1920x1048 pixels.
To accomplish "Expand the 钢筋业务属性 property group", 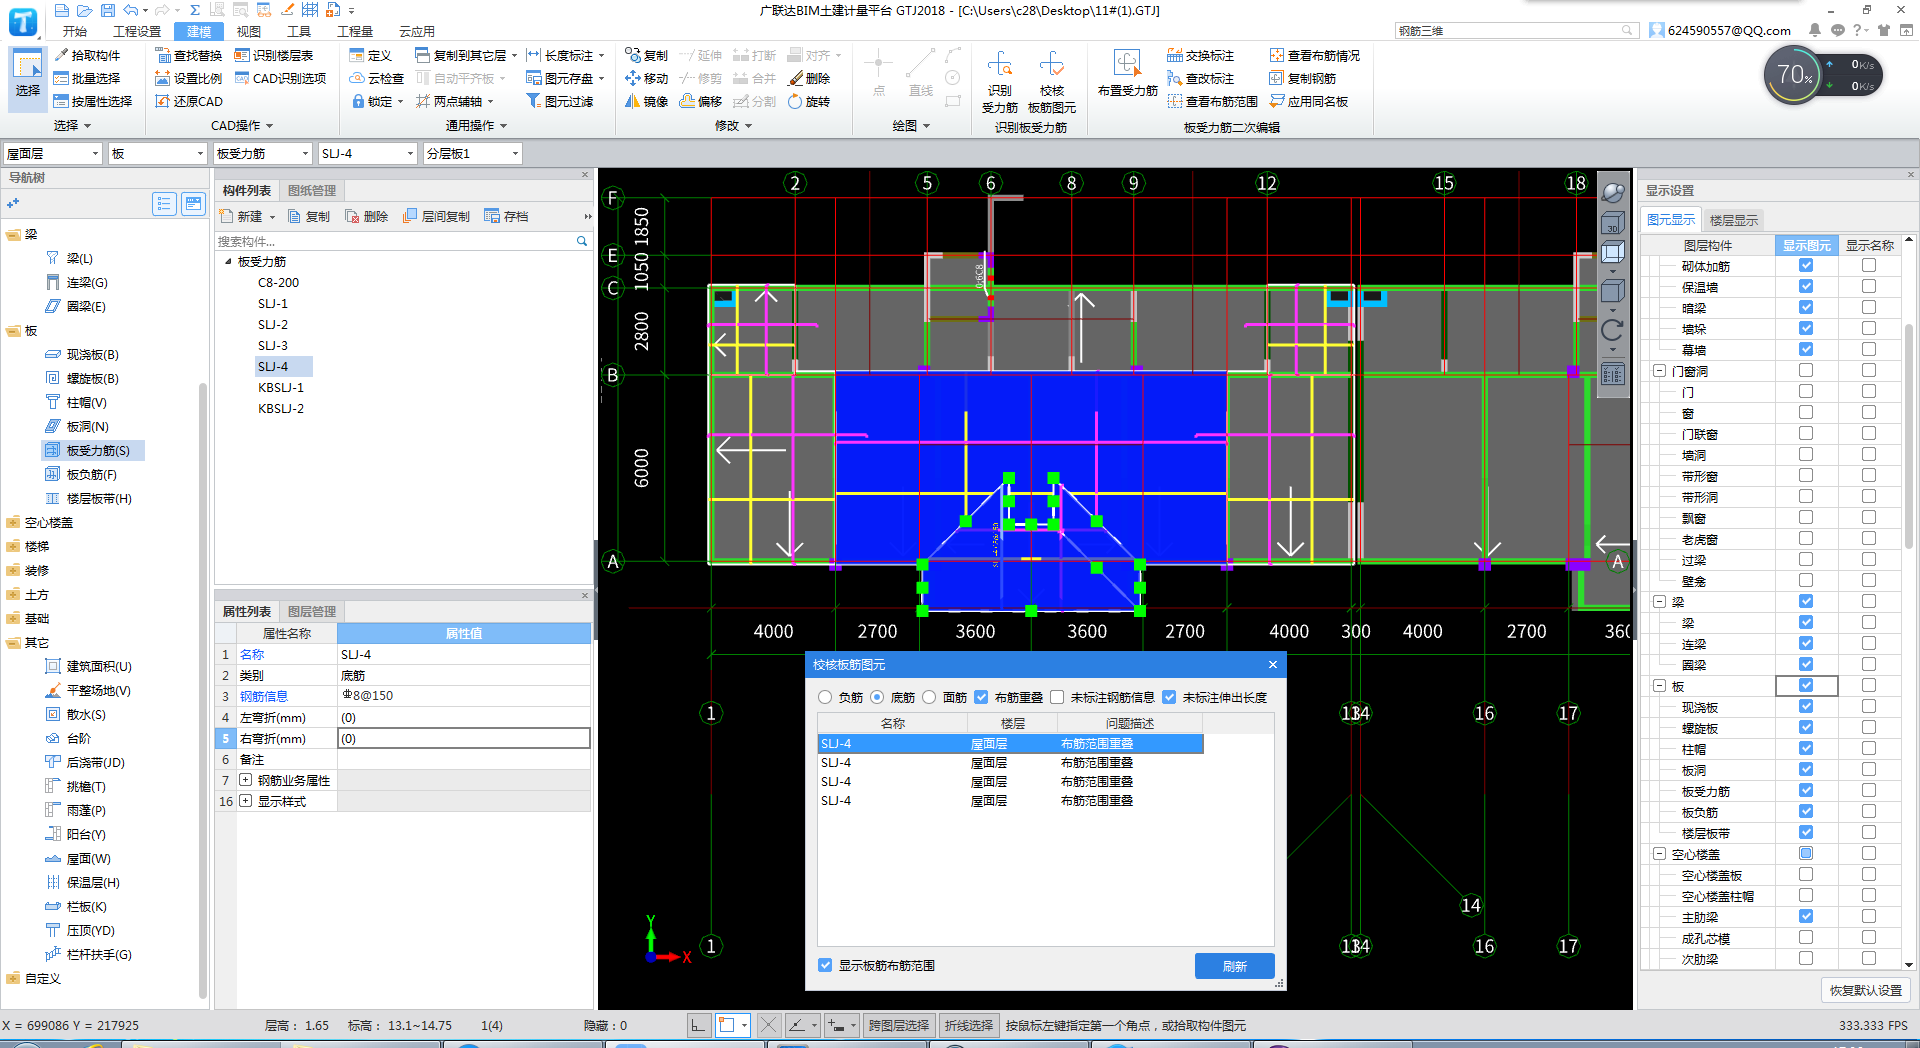I will pyautogui.click(x=246, y=780).
